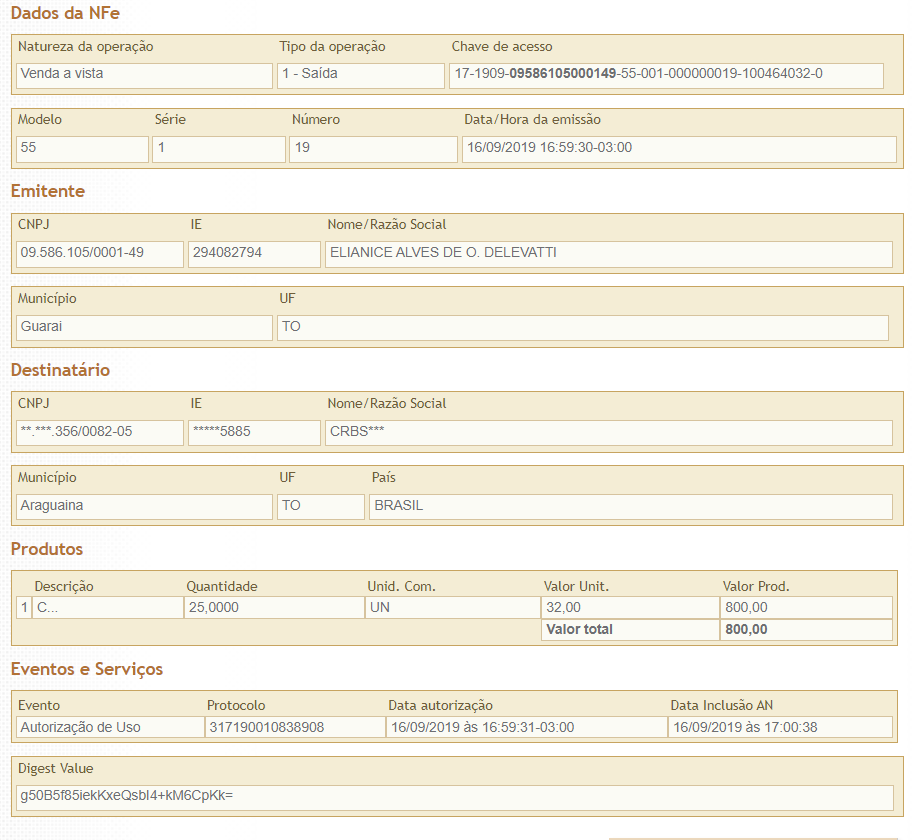912x840 pixels.
Task: Select the Guarai Município field
Action: 145,328
